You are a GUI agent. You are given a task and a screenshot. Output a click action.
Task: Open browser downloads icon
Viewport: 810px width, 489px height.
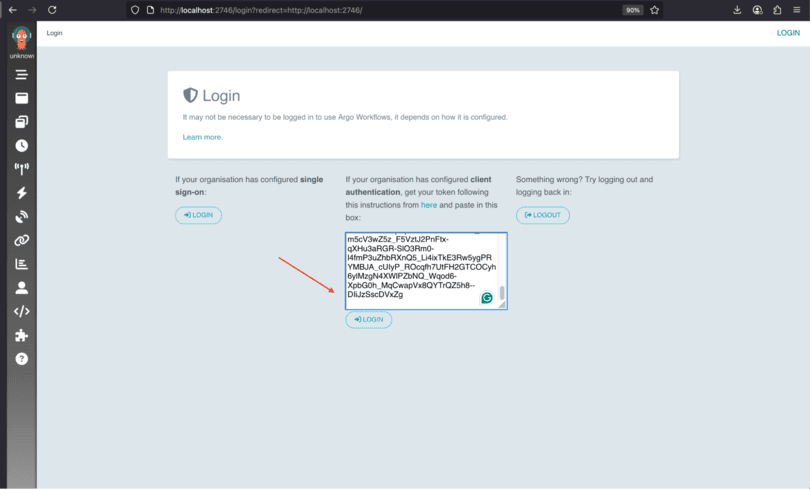pos(737,10)
